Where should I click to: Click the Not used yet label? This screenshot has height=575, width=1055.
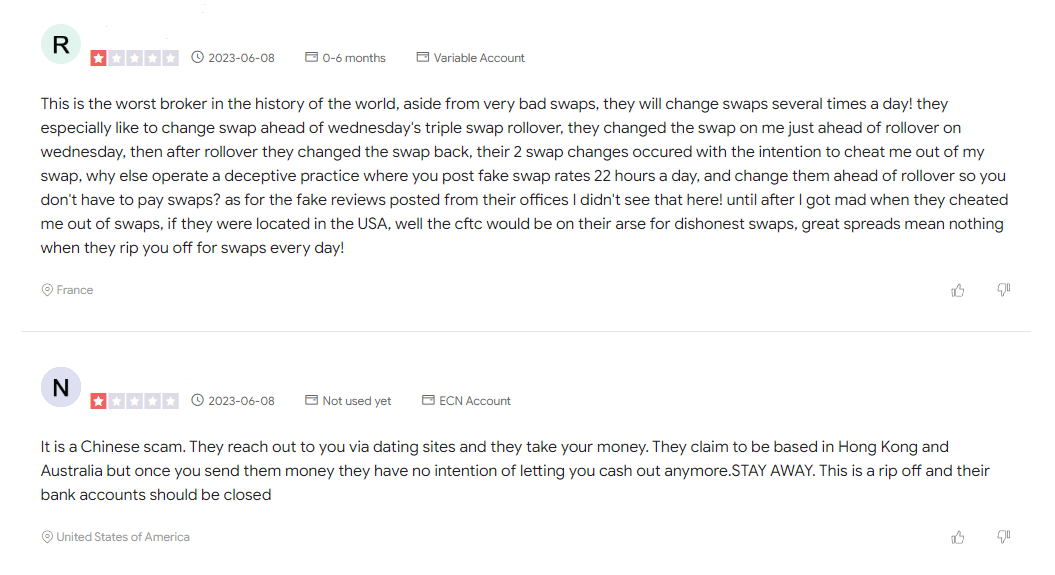click(x=356, y=401)
